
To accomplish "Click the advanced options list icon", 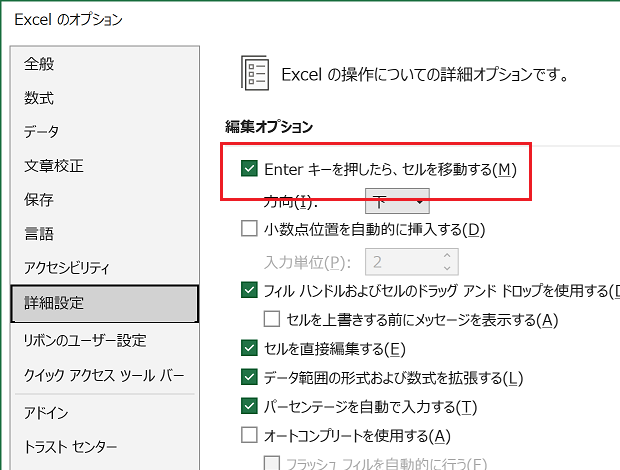I will click(255, 73).
